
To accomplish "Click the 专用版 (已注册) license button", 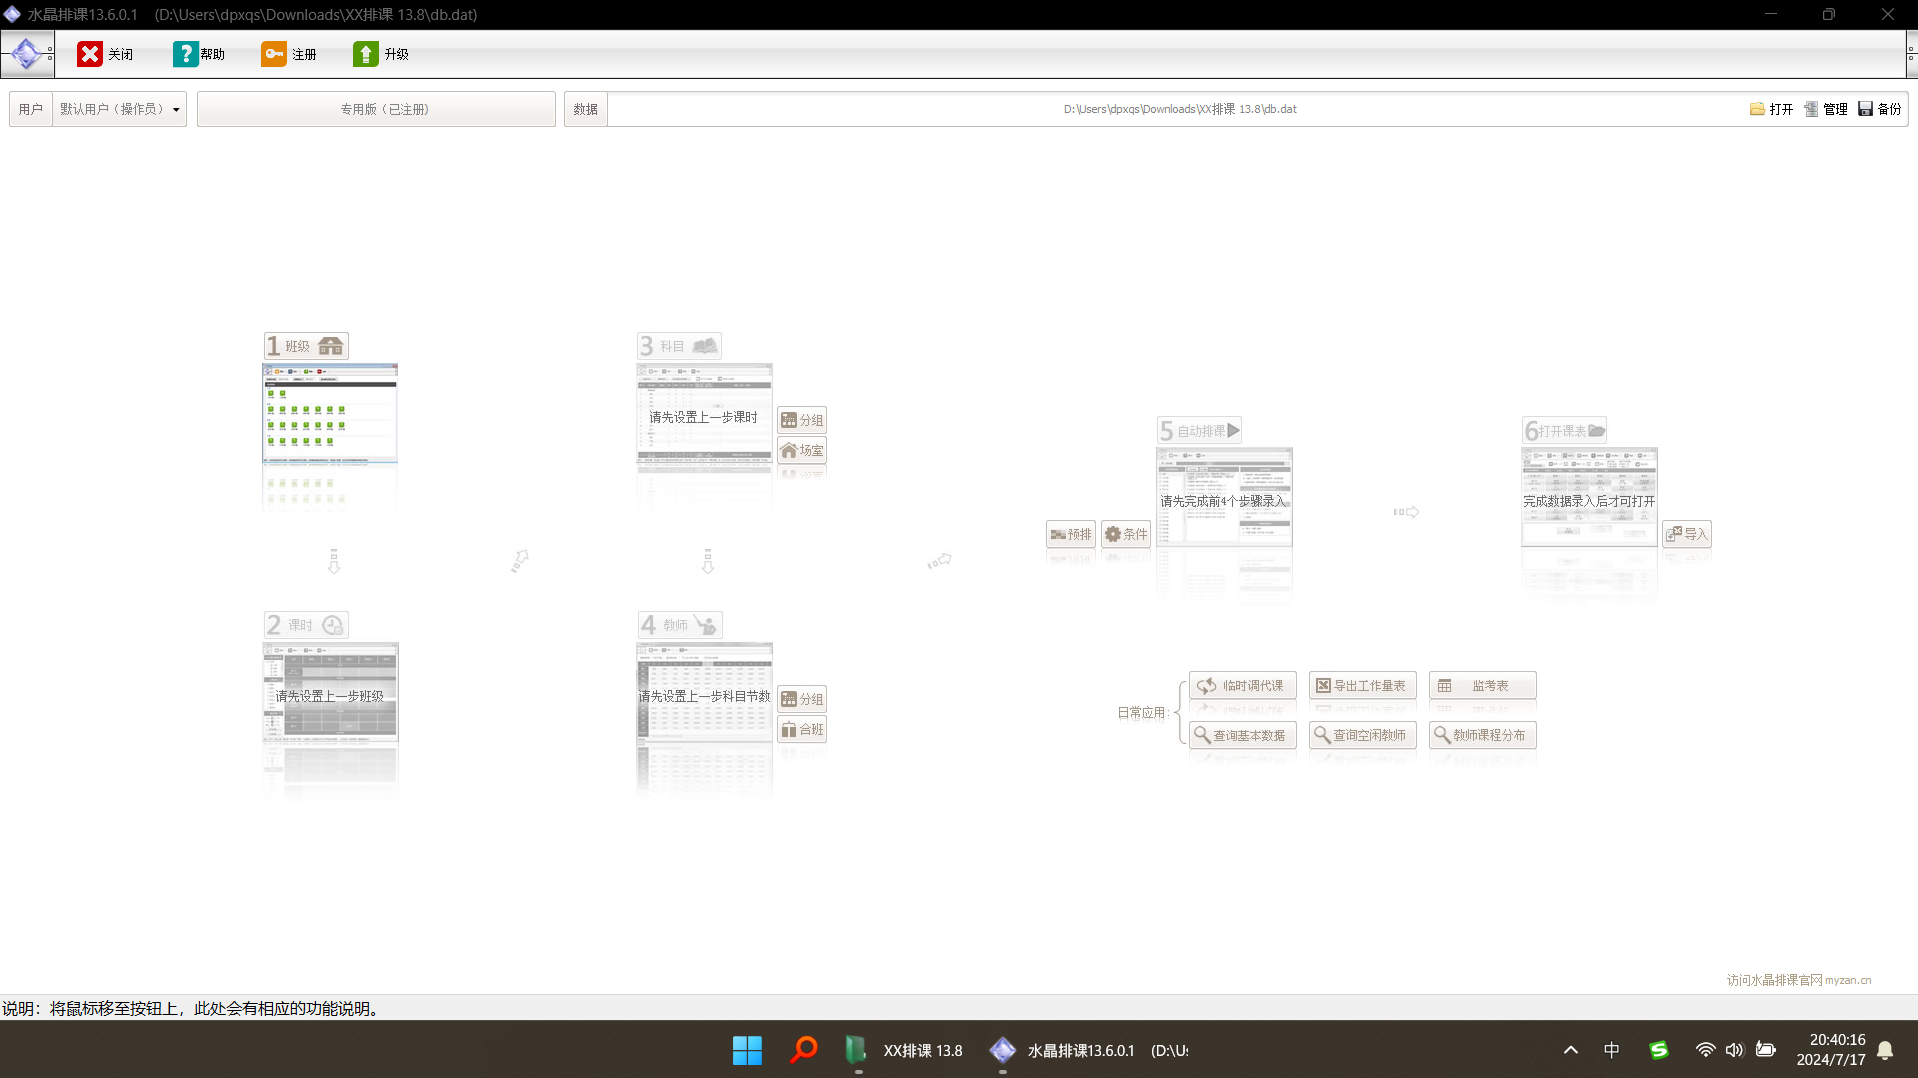I will click(x=376, y=109).
